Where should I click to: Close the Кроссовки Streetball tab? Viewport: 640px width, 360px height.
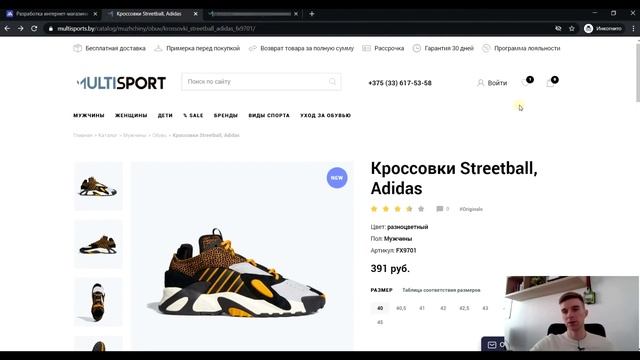pos(196,14)
